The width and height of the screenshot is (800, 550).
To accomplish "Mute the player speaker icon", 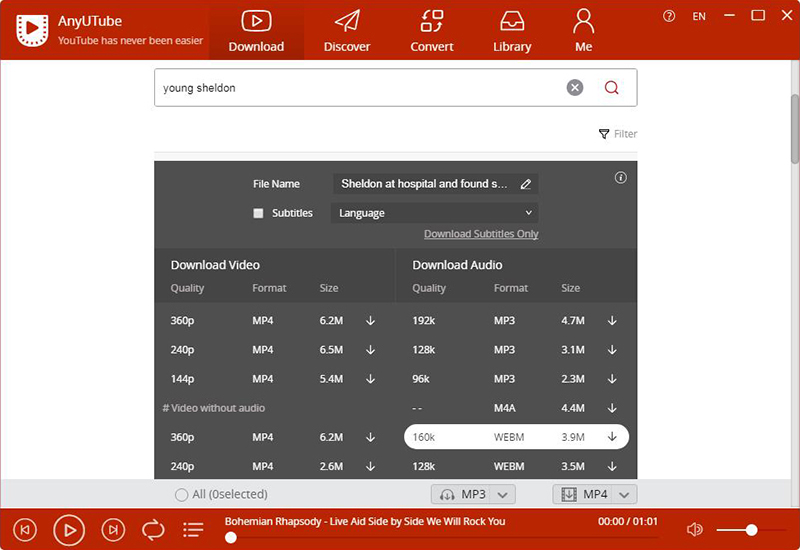I will (695, 530).
